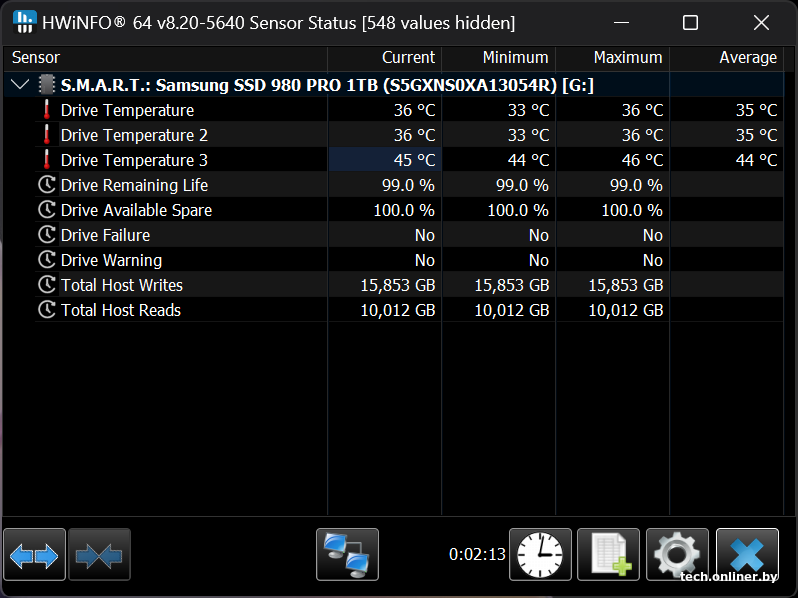Viewport: 798px width, 598px height.
Task: Click the clock icon beside Total Host Reads
Action: pyautogui.click(x=47, y=309)
